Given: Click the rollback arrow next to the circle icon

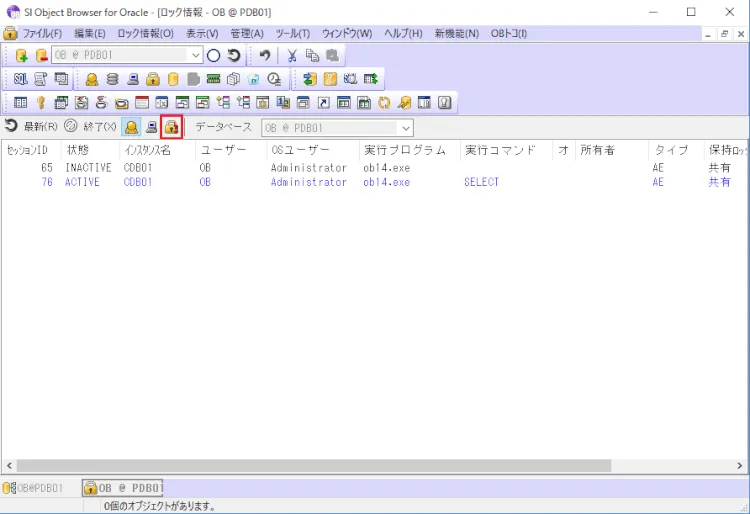Looking at the screenshot, I should tap(233, 55).
